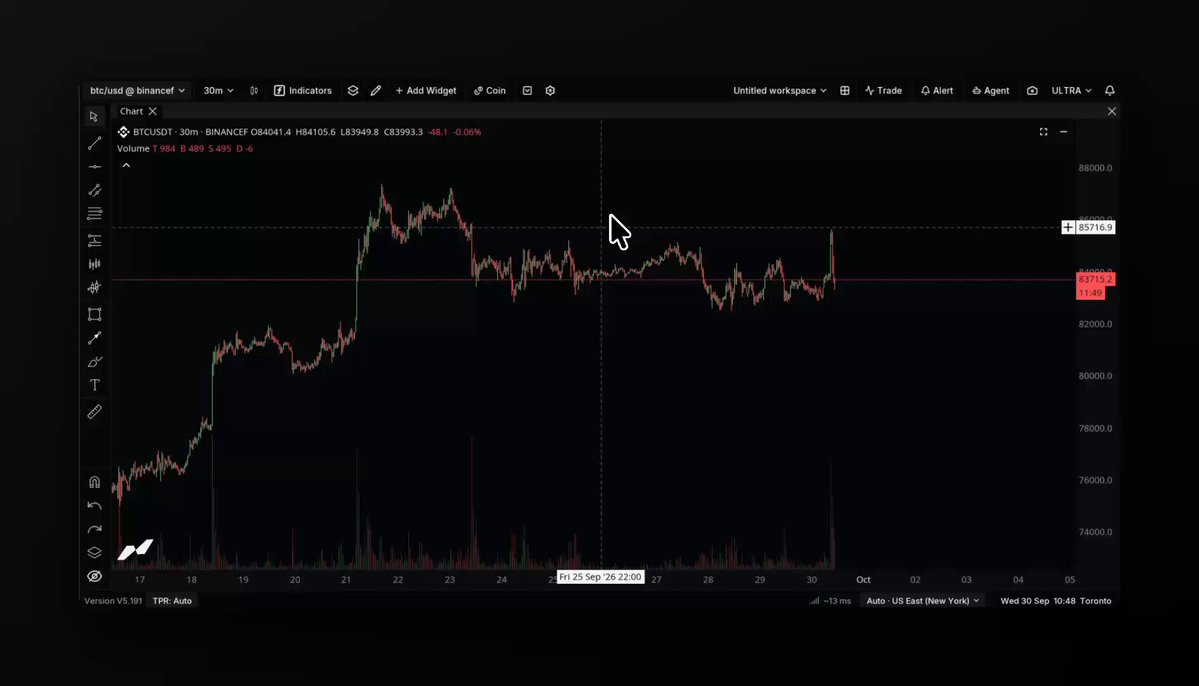Open the btc/usd @ binancef symbol dropdown
1199x686 pixels.
coord(138,90)
